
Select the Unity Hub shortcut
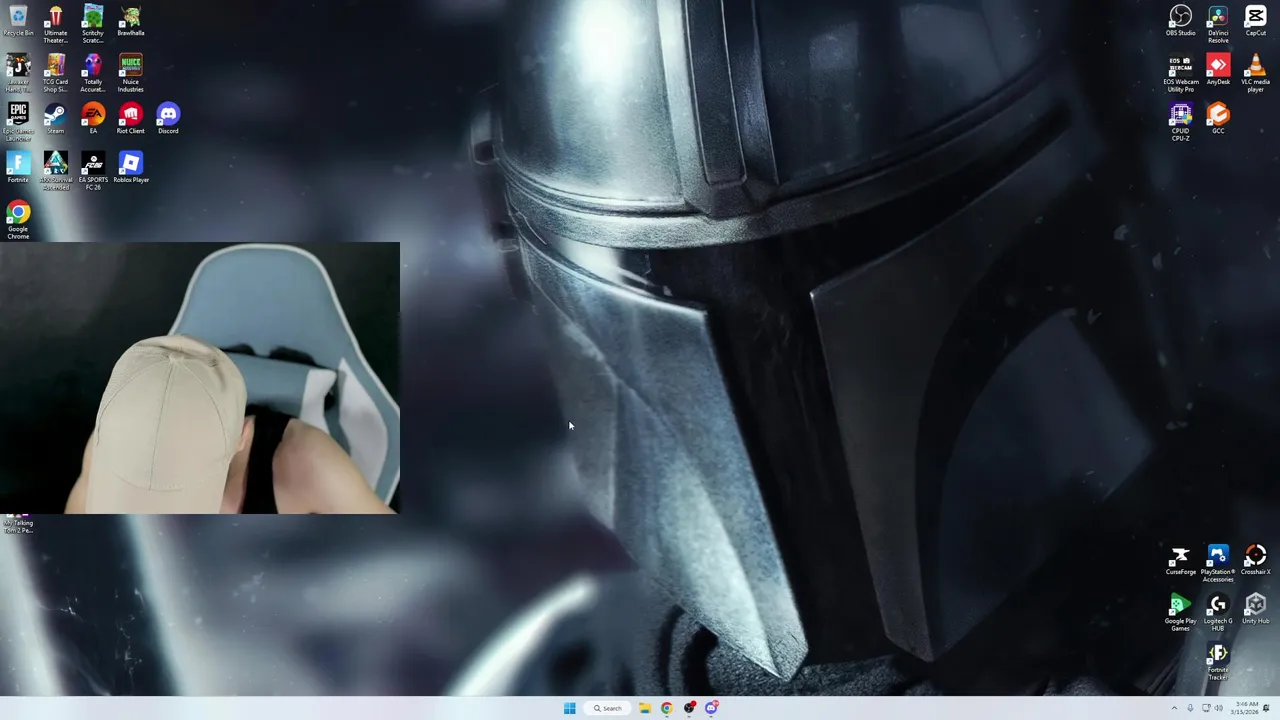click(1256, 610)
